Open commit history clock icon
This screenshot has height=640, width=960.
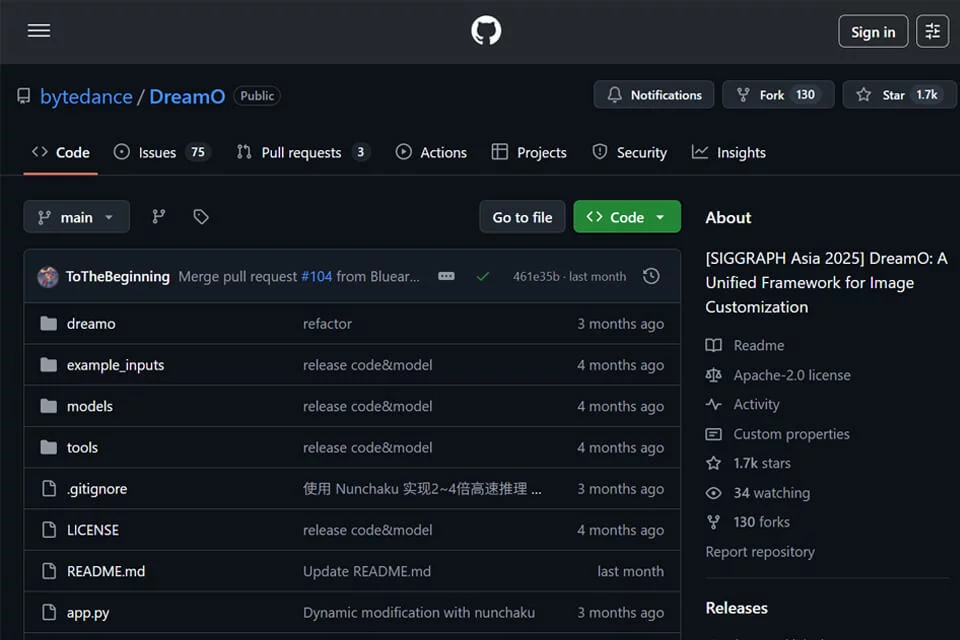(x=651, y=276)
